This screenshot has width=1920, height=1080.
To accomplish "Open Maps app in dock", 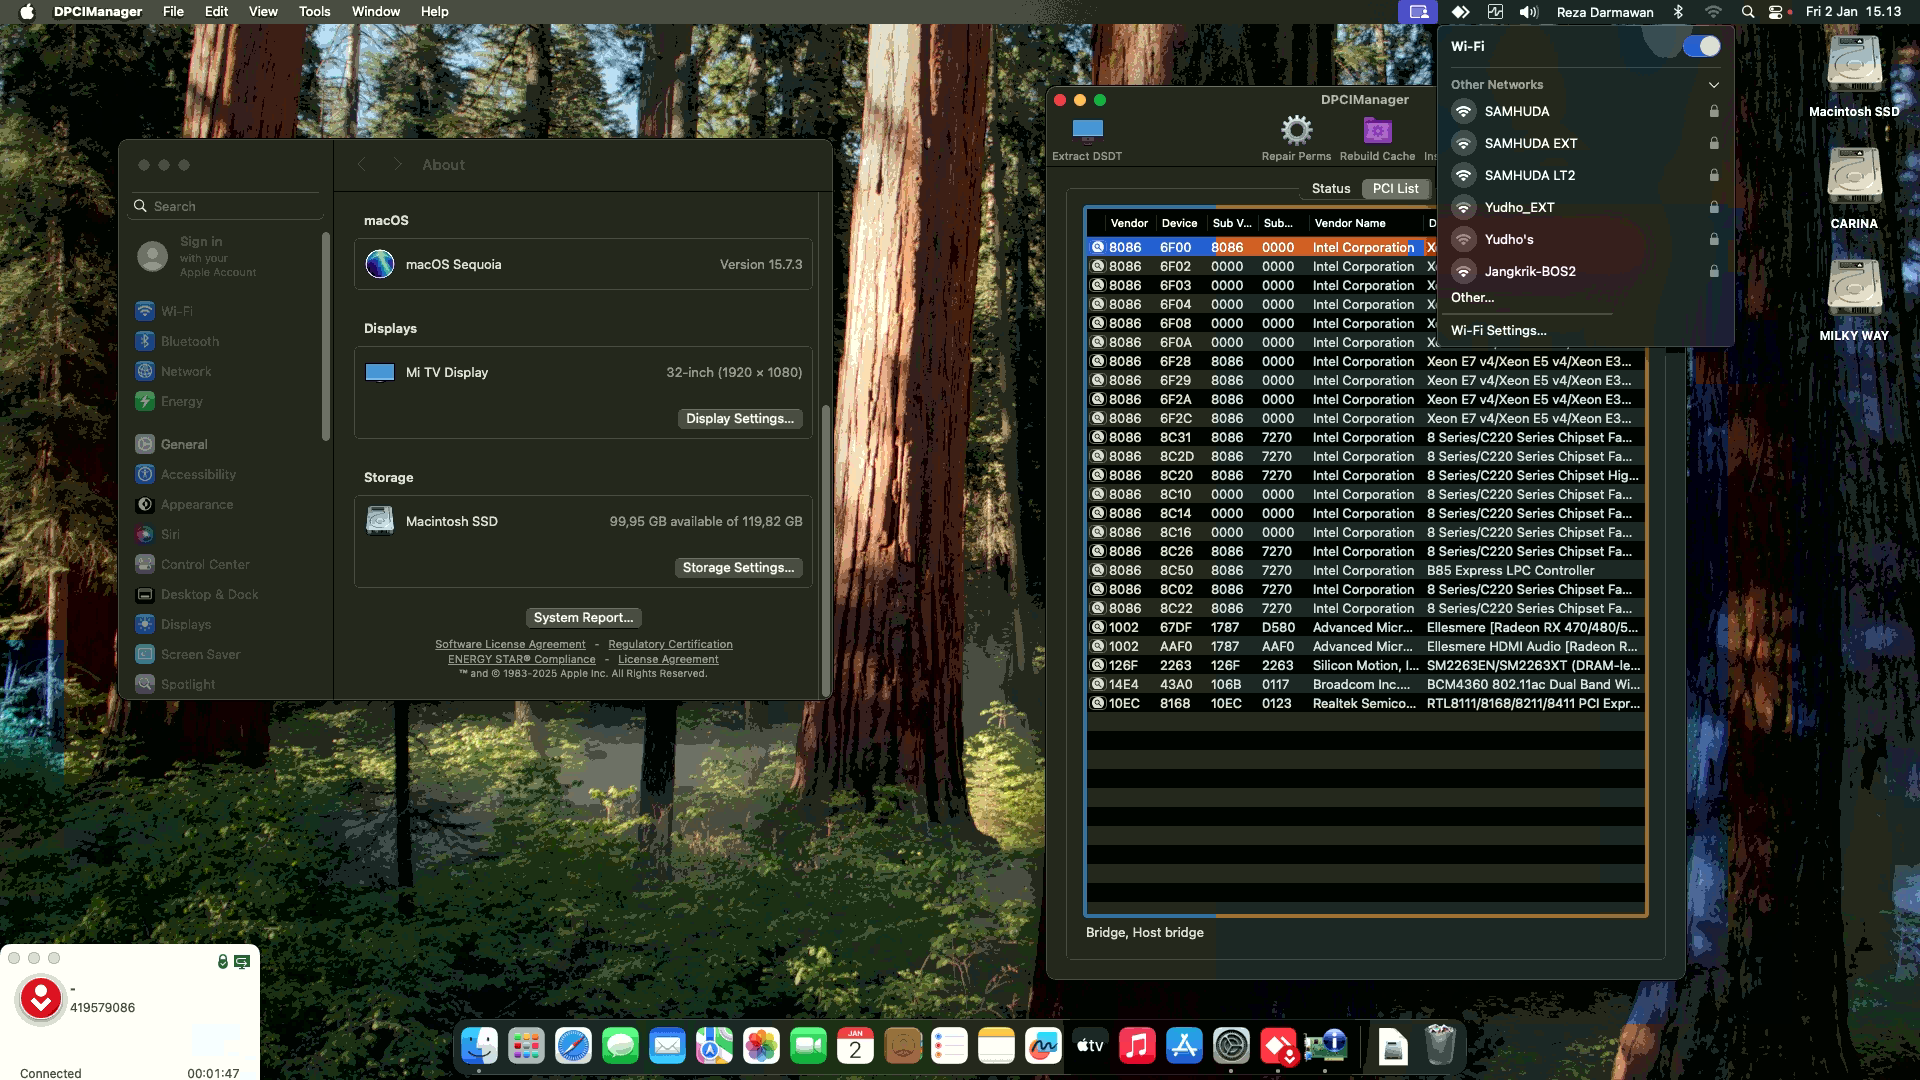I will click(x=714, y=1046).
